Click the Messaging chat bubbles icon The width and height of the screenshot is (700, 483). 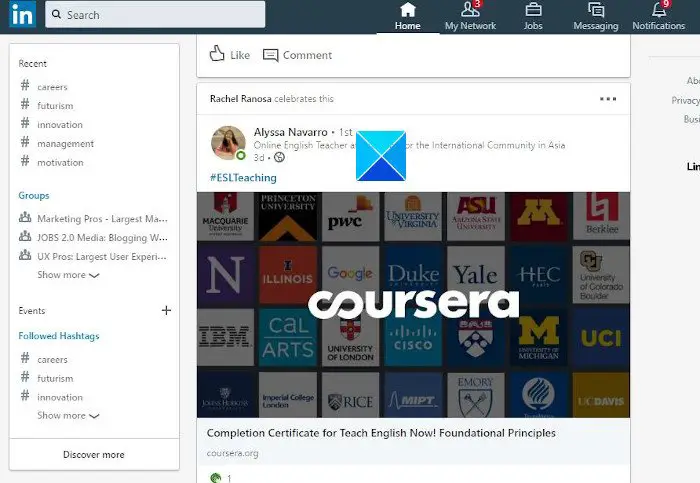pos(596,9)
